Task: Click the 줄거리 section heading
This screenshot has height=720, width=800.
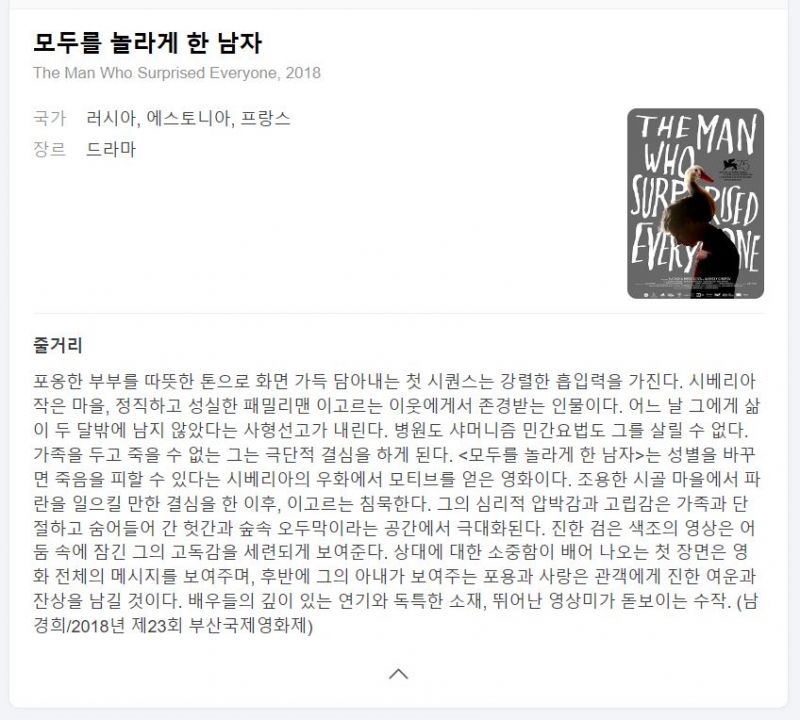Action: (x=58, y=345)
